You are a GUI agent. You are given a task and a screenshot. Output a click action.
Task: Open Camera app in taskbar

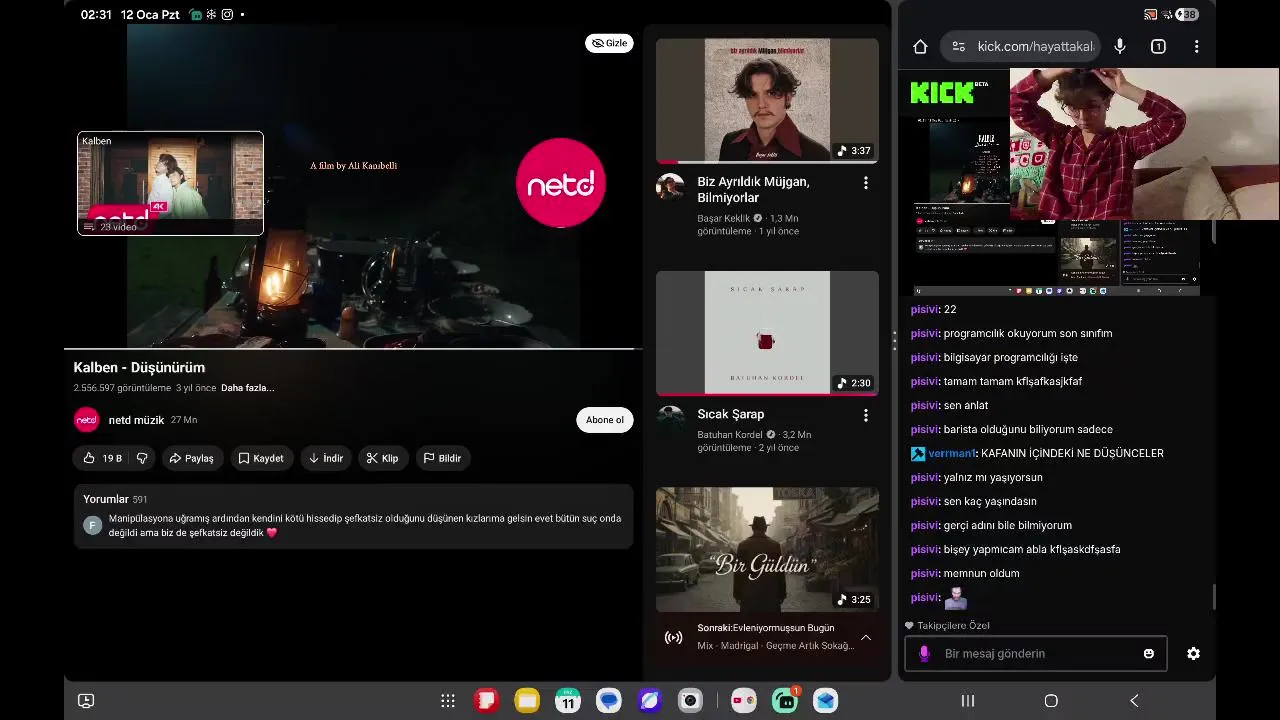pyautogui.click(x=690, y=701)
